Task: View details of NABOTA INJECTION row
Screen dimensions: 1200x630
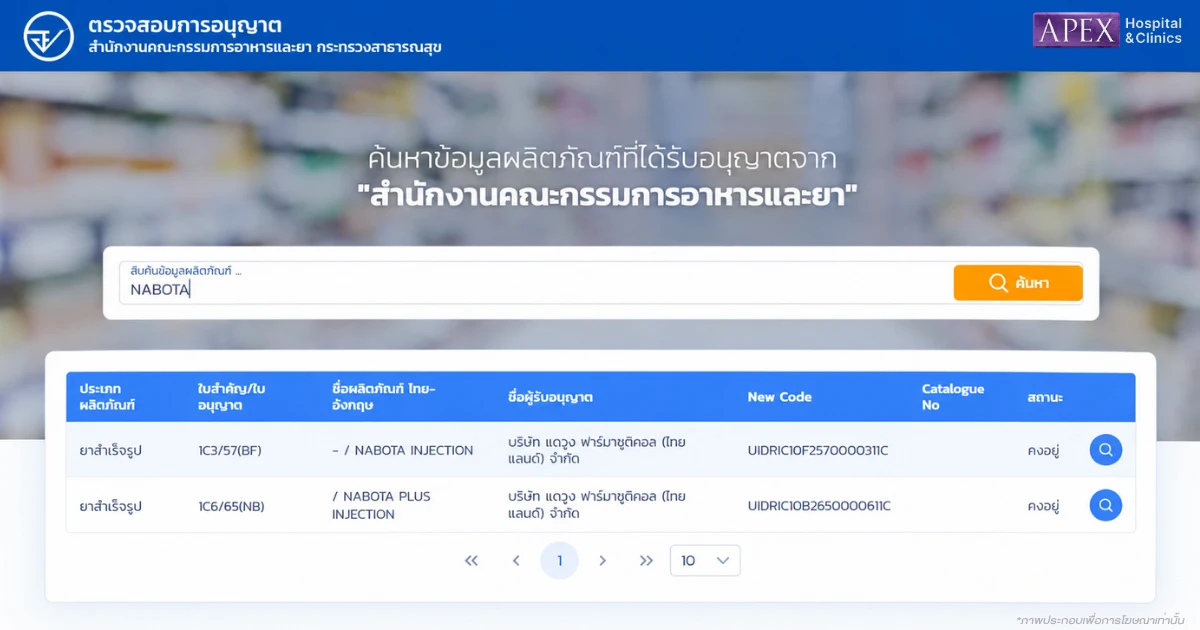Action: (1105, 450)
